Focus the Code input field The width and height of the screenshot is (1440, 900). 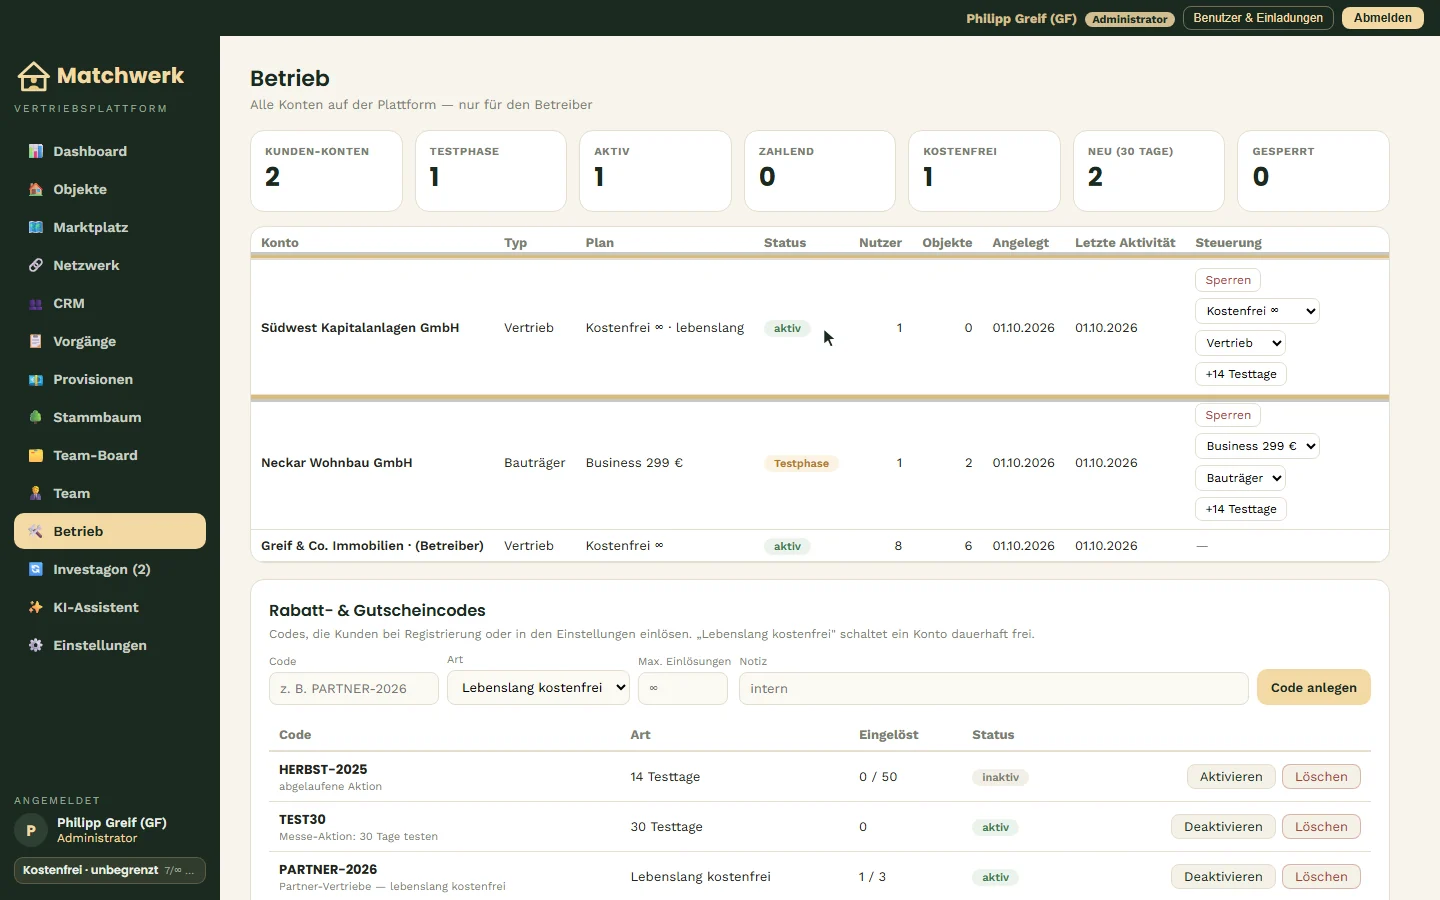point(354,688)
